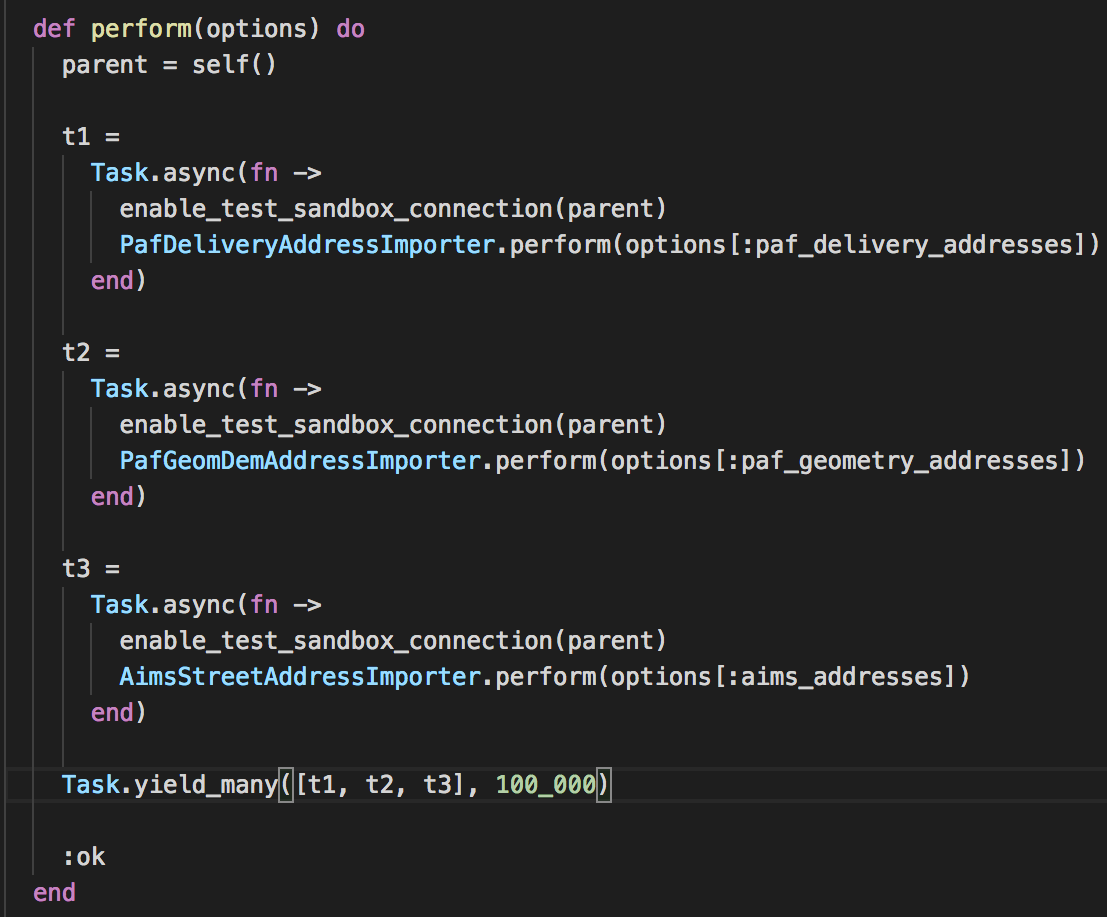Click the fn keyword in third async block

265,604
